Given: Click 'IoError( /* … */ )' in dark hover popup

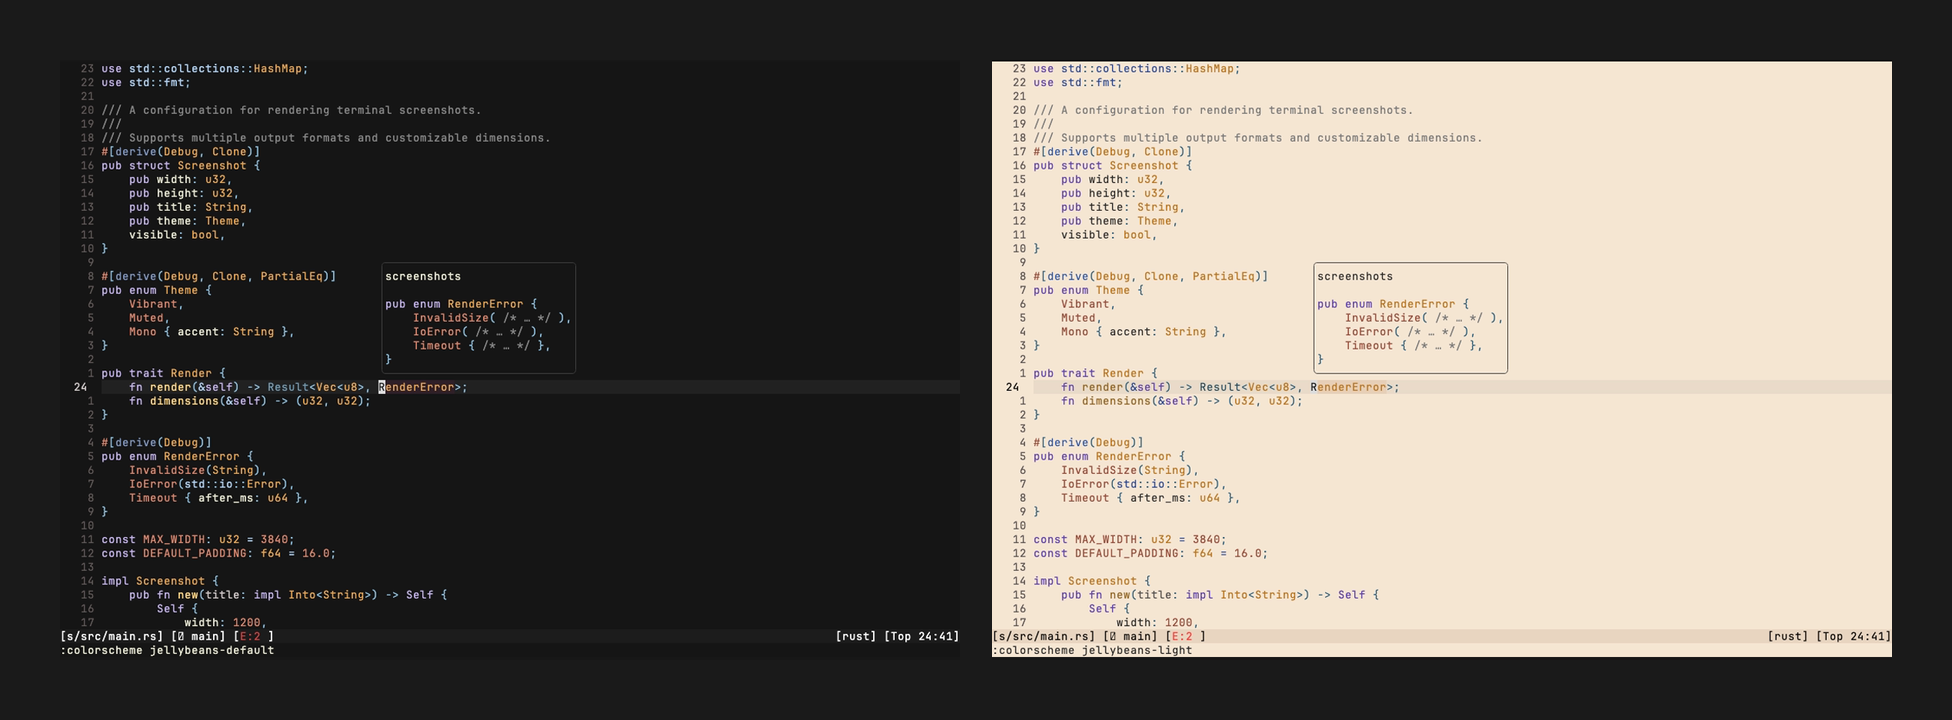Looking at the screenshot, I should click(475, 332).
